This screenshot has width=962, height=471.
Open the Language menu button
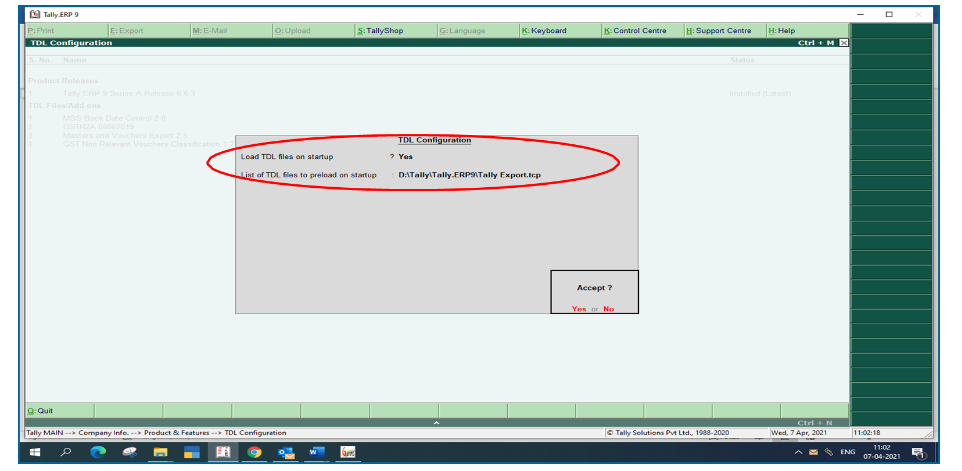477,31
